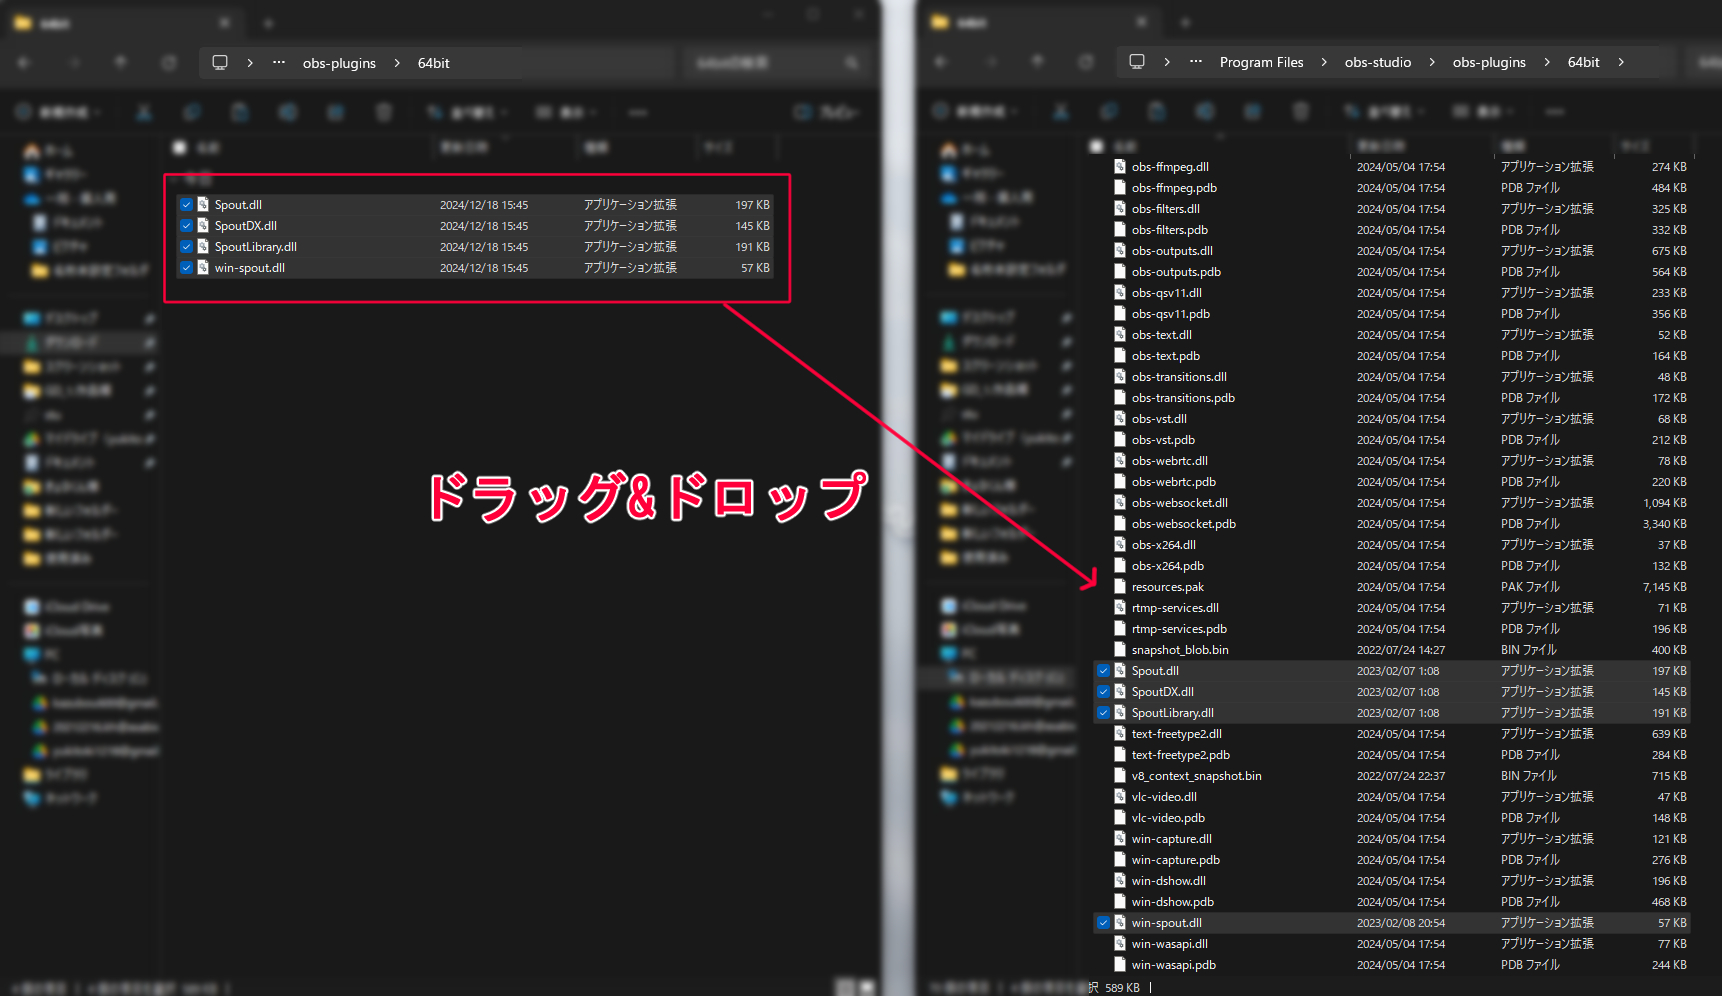Select the Copy icon in the left window
This screenshot has height=996, width=1722.
[192, 111]
